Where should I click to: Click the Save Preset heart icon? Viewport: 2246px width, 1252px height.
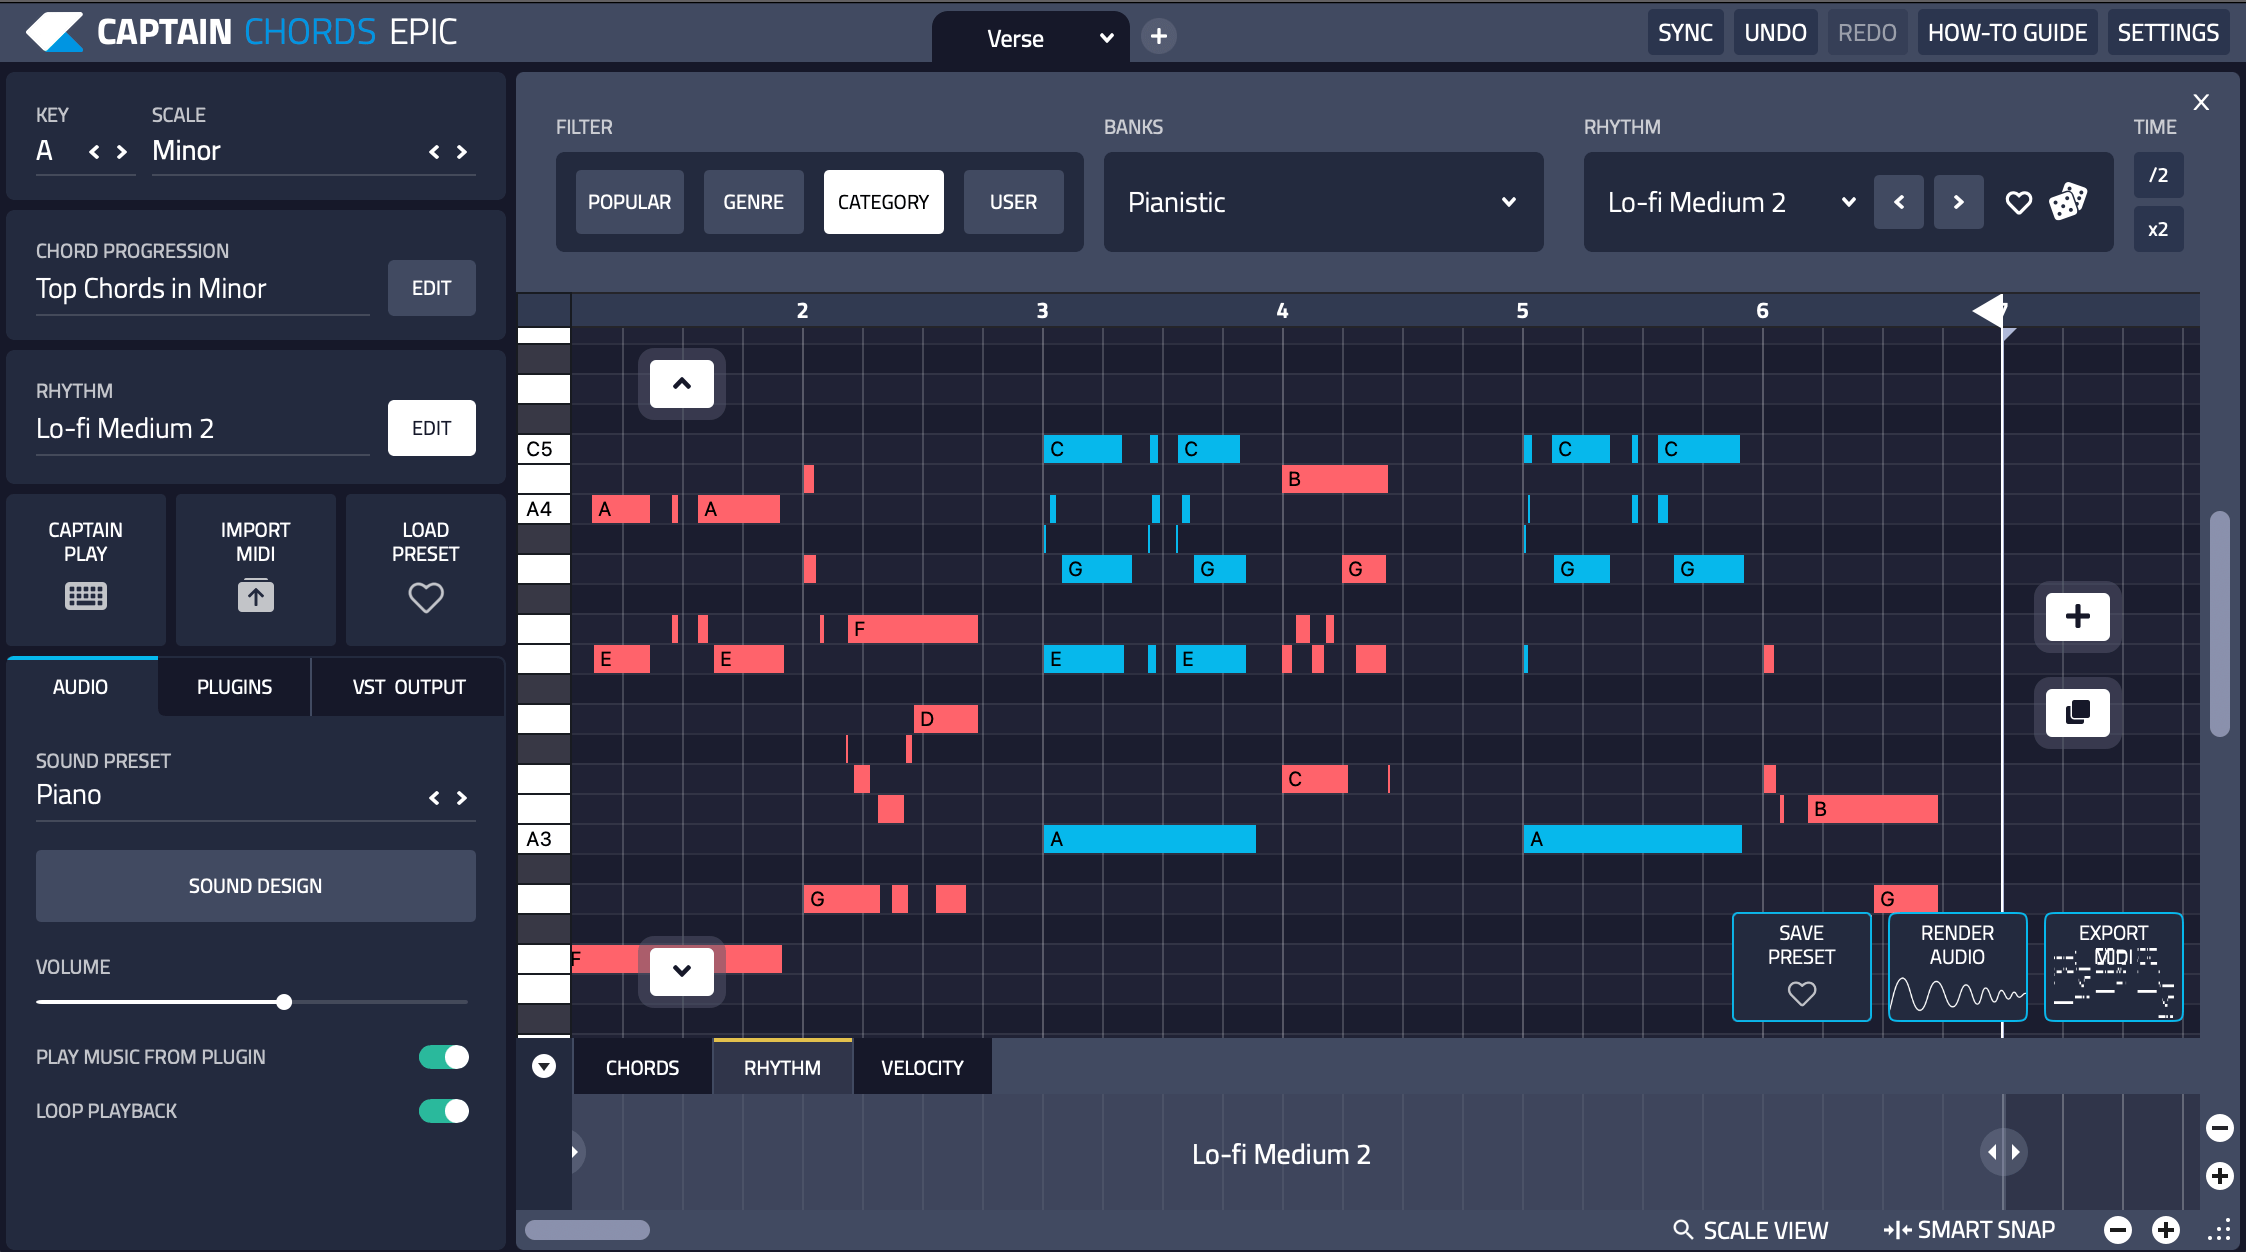tap(1800, 994)
